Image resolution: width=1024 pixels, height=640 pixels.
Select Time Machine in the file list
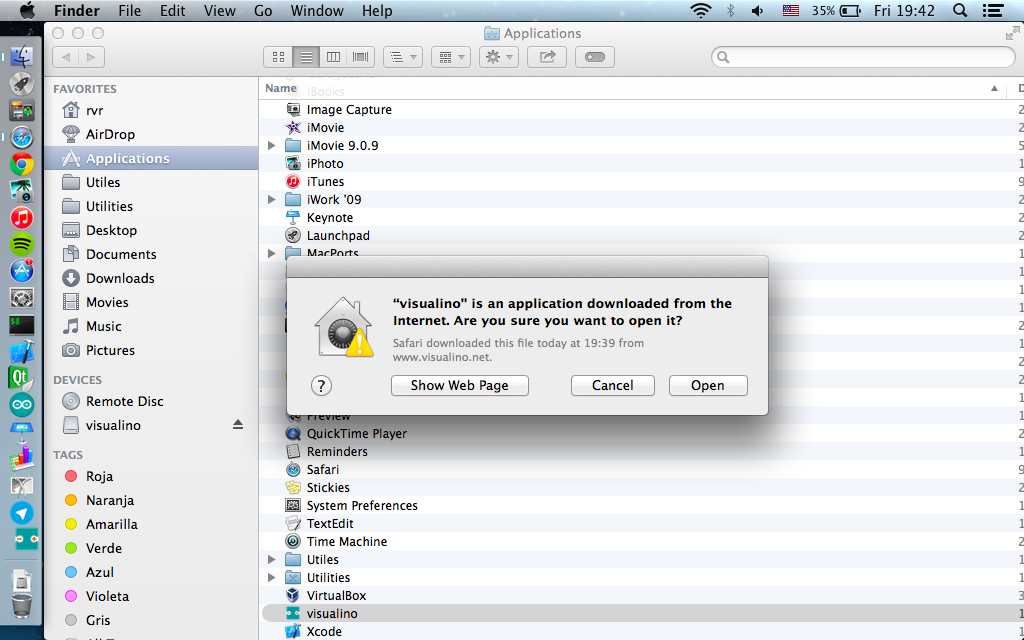point(641,541)
